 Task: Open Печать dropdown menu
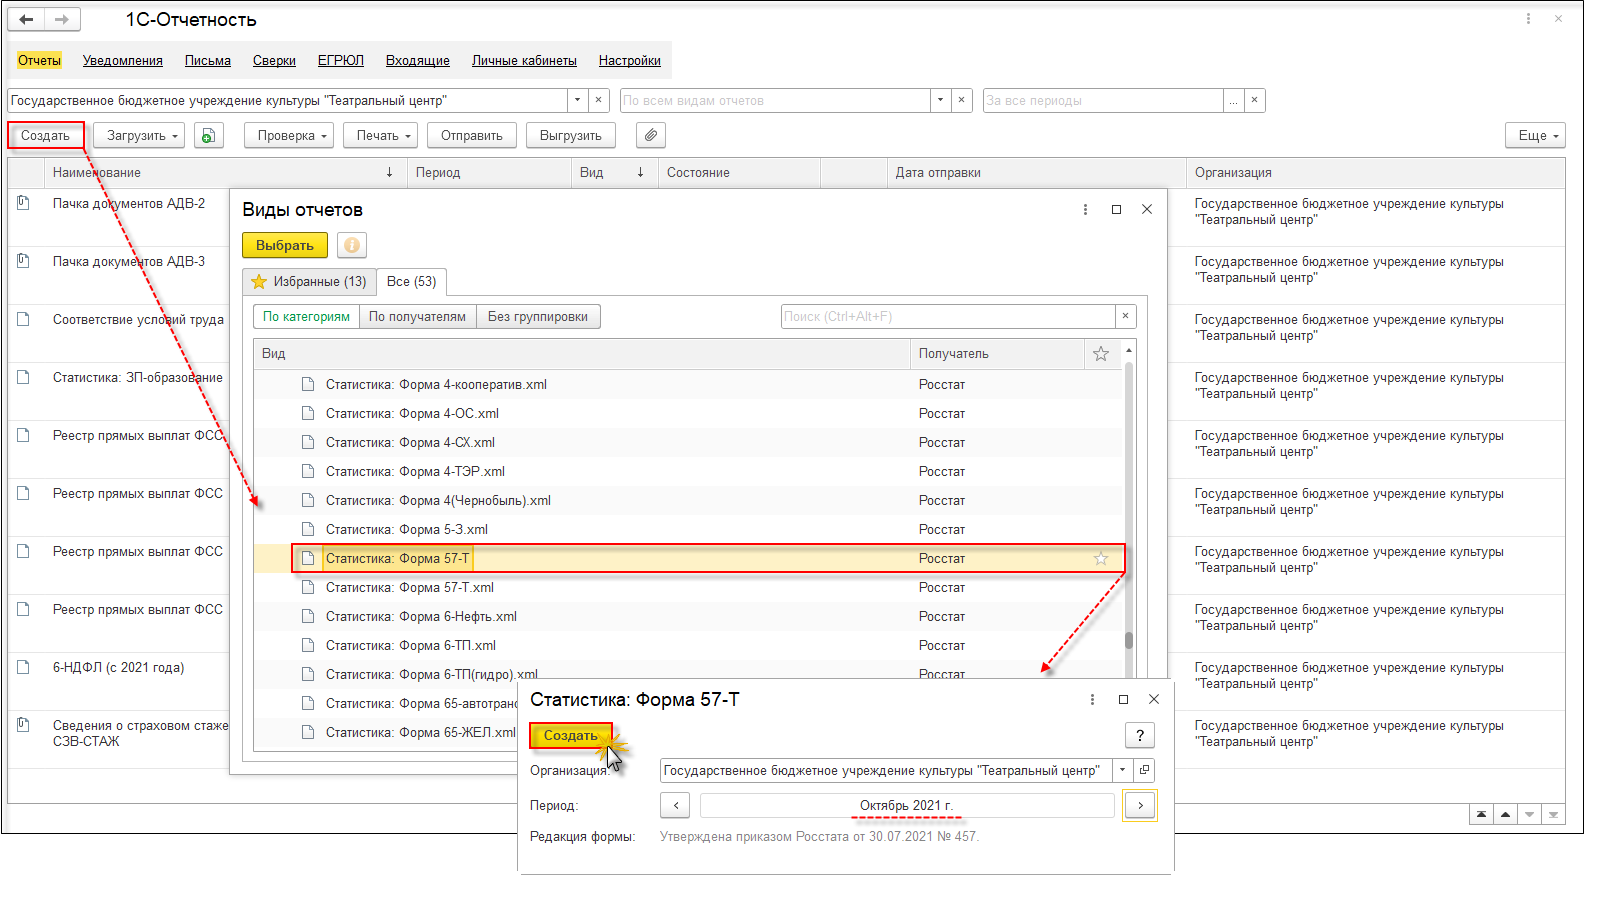point(381,135)
